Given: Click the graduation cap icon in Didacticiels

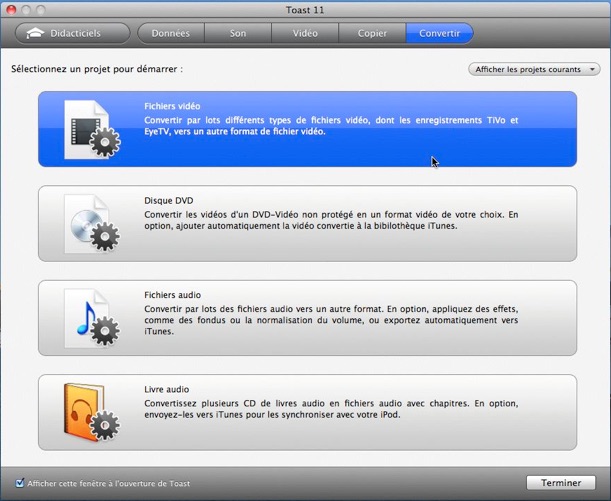Looking at the screenshot, I should point(35,34).
